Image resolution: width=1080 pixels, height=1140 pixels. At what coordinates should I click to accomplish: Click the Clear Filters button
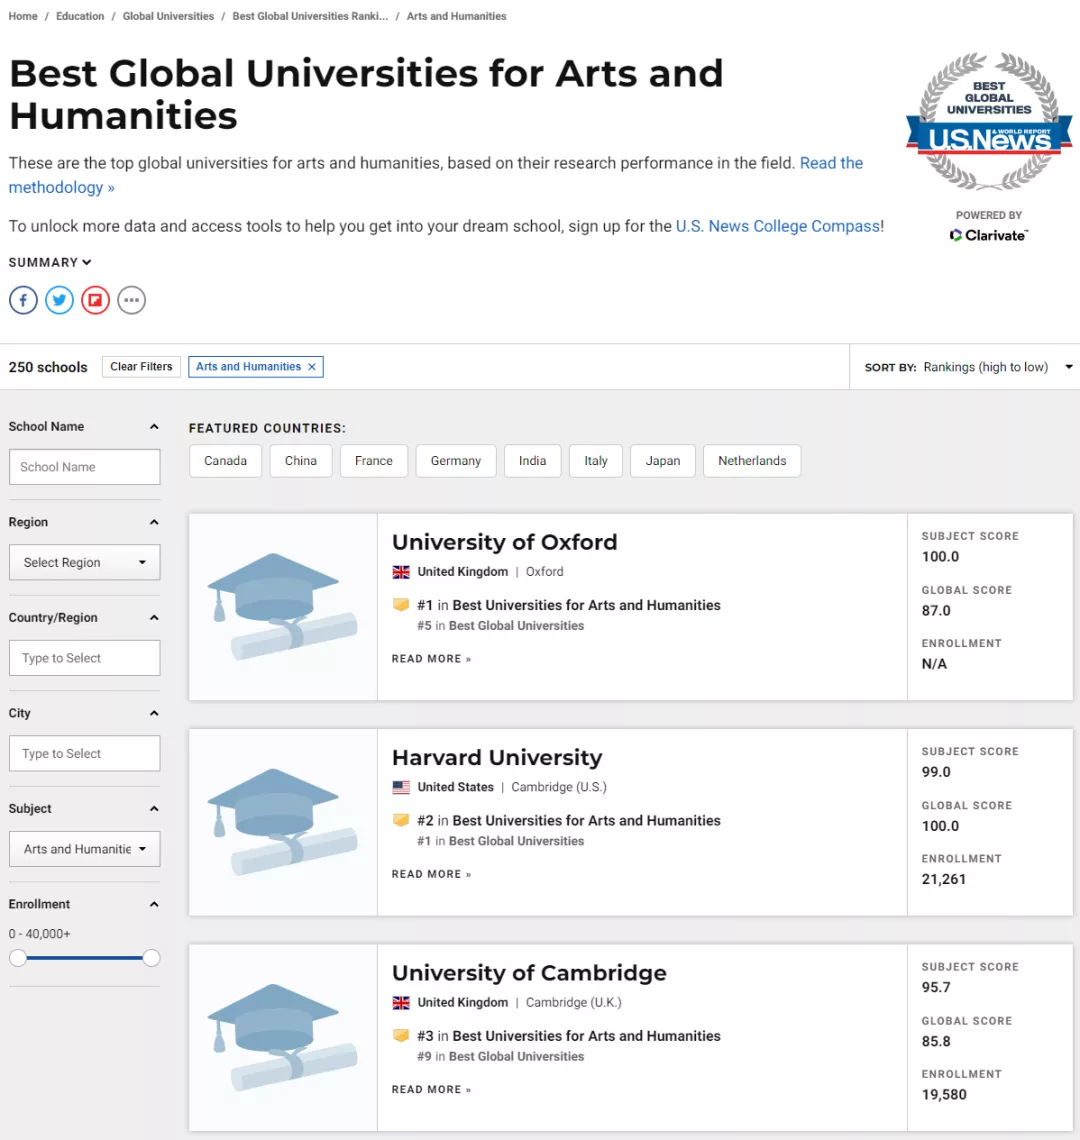(141, 366)
